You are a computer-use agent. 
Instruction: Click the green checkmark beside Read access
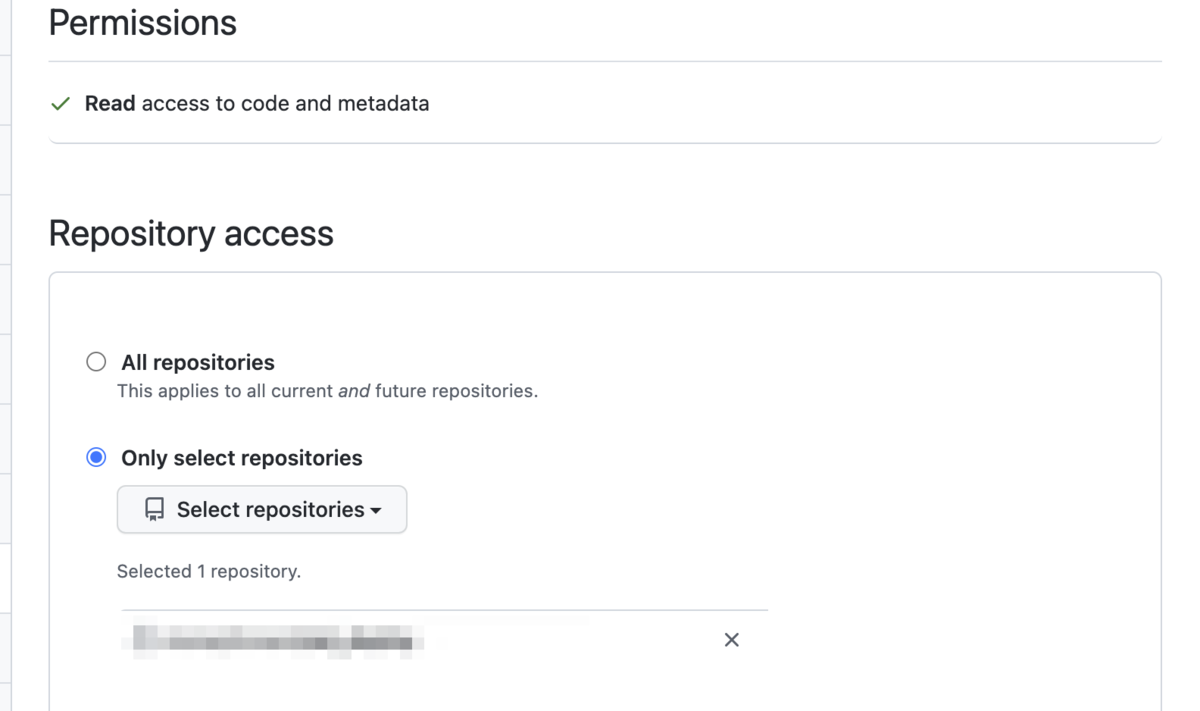[61, 104]
